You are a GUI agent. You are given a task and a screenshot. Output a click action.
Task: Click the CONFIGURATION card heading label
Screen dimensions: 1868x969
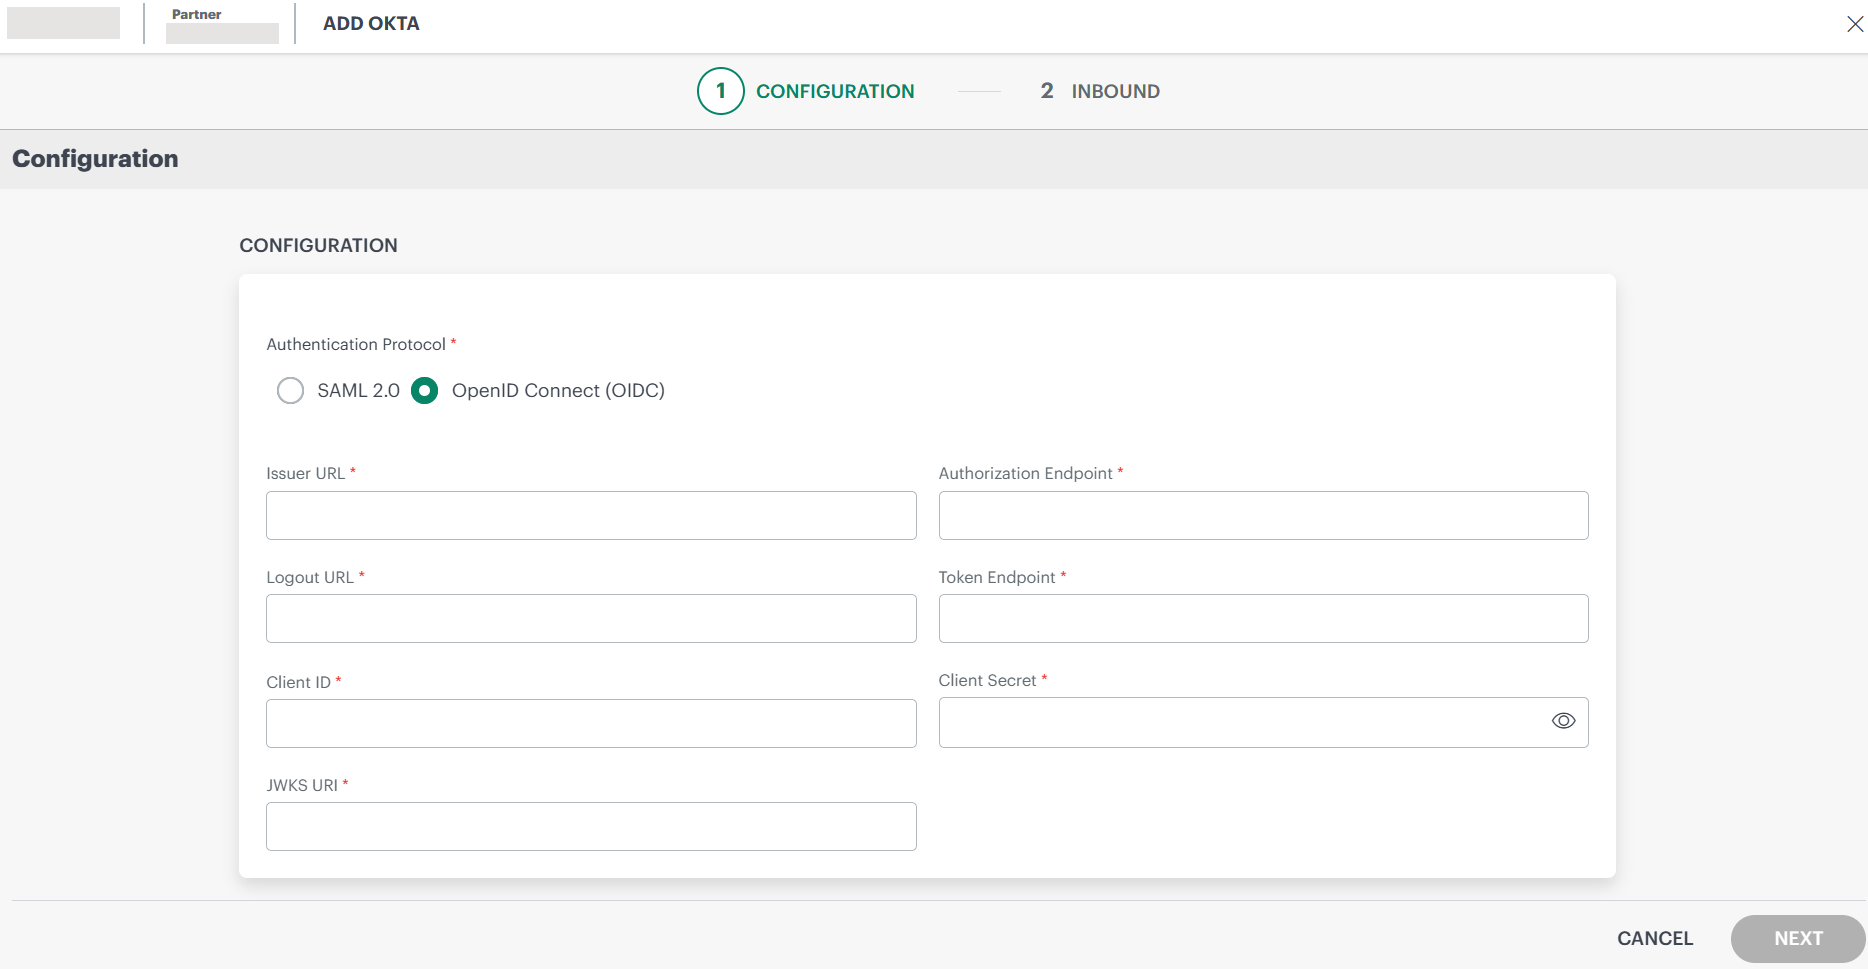tap(317, 245)
